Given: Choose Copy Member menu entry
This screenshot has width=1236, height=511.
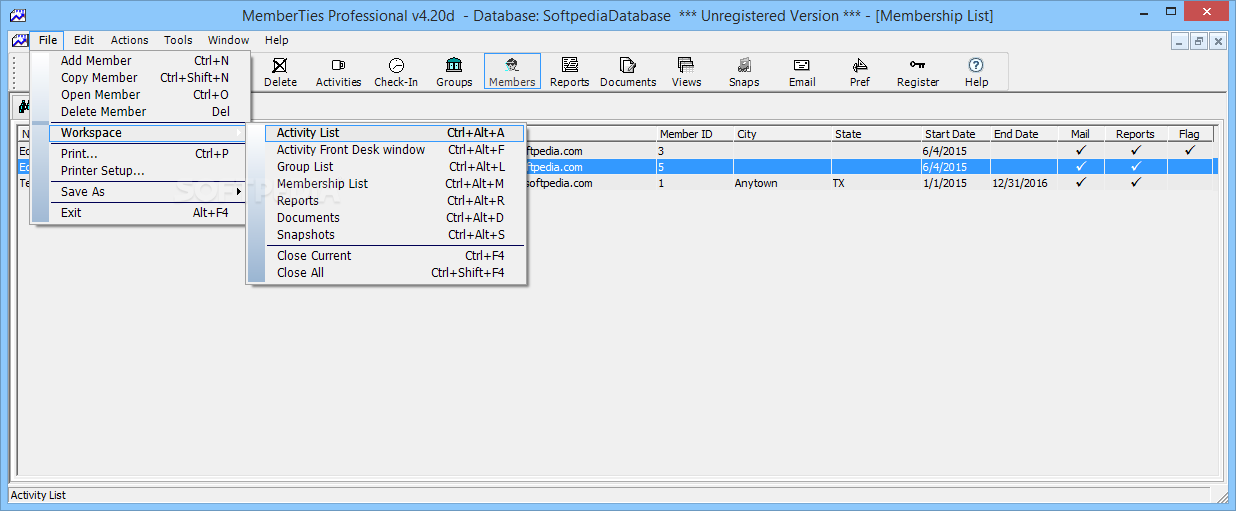Looking at the screenshot, I should pyautogui.click(x=148, y=77).
